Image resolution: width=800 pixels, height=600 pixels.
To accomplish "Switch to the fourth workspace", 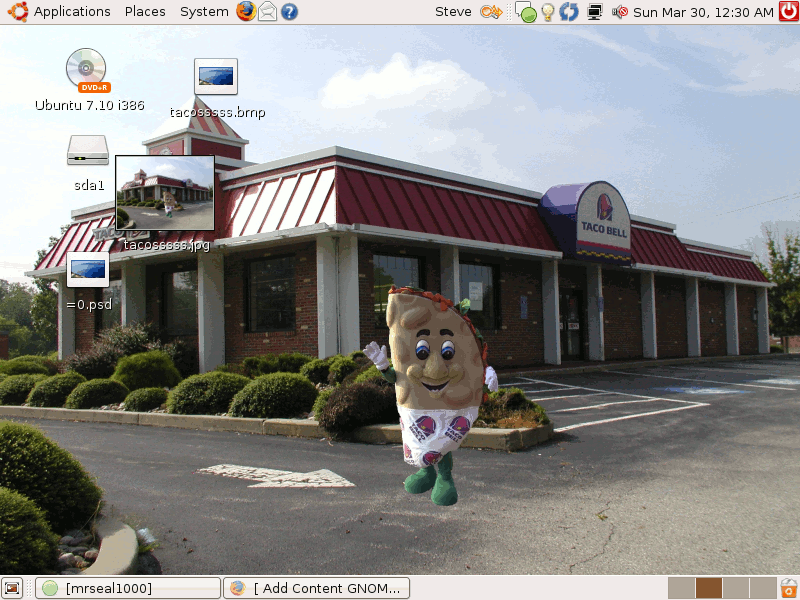I will tap(763, 588).
